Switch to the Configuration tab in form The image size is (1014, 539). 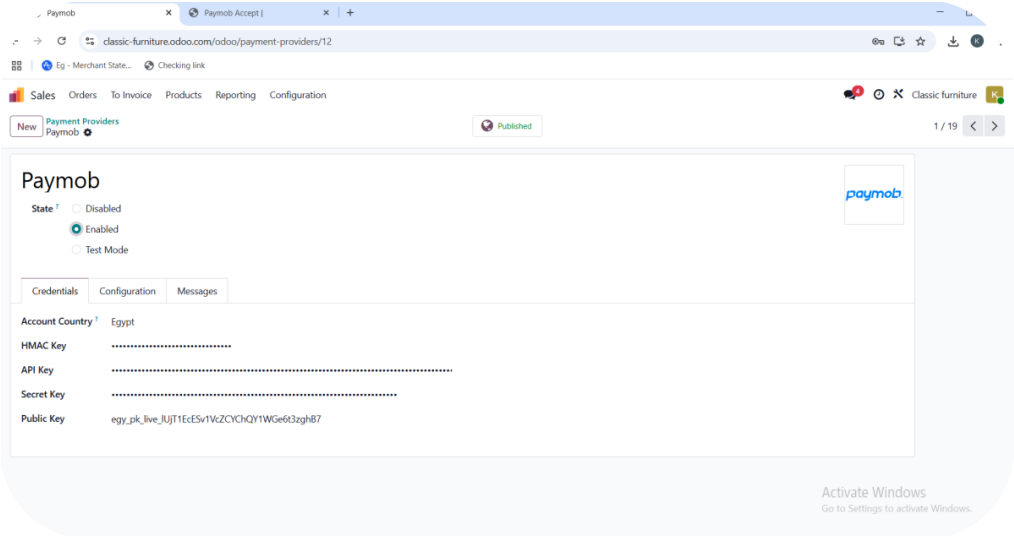pyautogui.click(x=127, y=291)
